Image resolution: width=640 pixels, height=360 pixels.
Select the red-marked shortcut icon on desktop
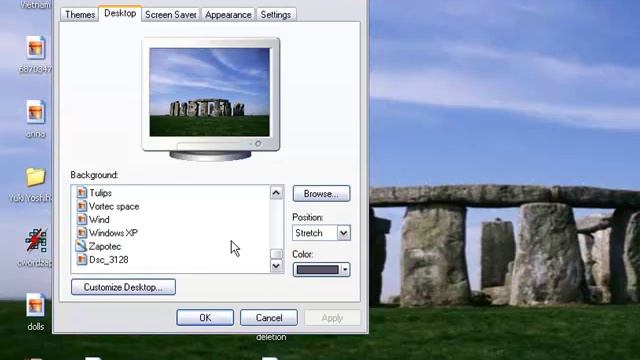click(36, 241)
